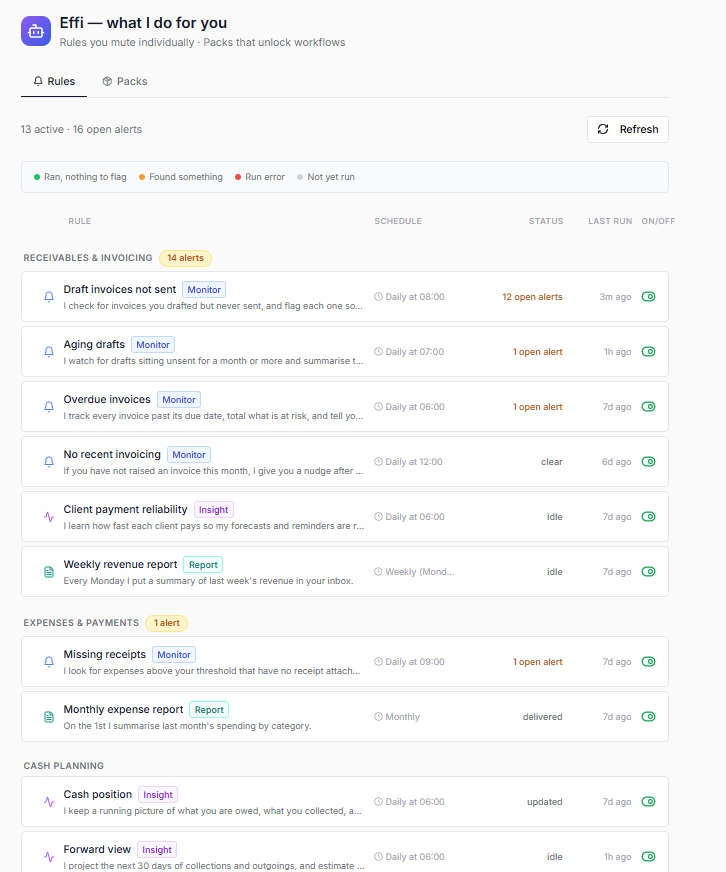Open 1 open alert for Missing receipts
Screen dimensions: 726x872
click(537, 662)
